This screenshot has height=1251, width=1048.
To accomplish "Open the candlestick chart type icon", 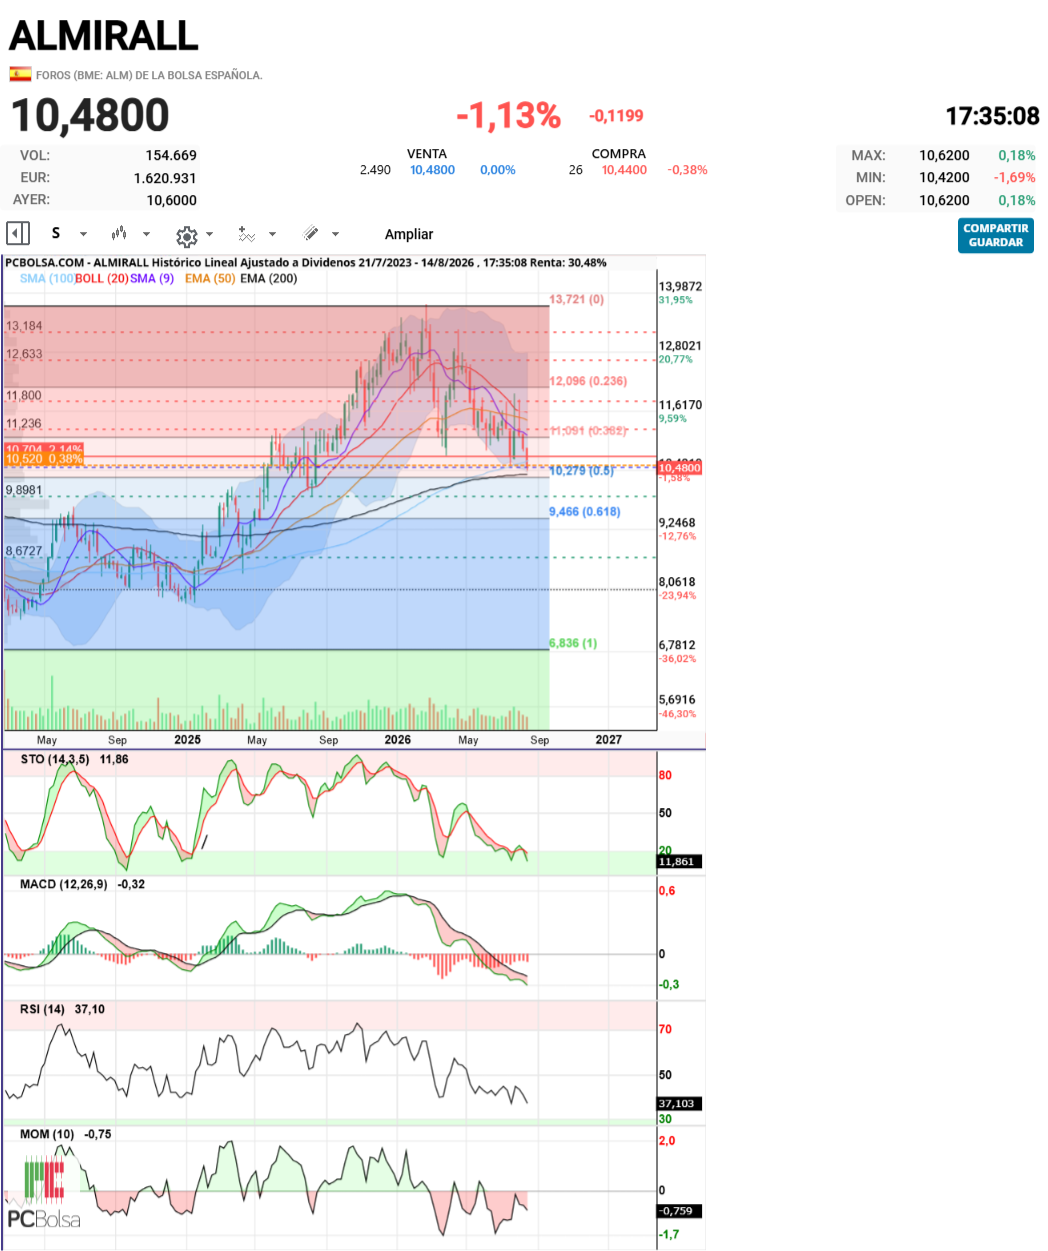I will click(x=119, y=233).
